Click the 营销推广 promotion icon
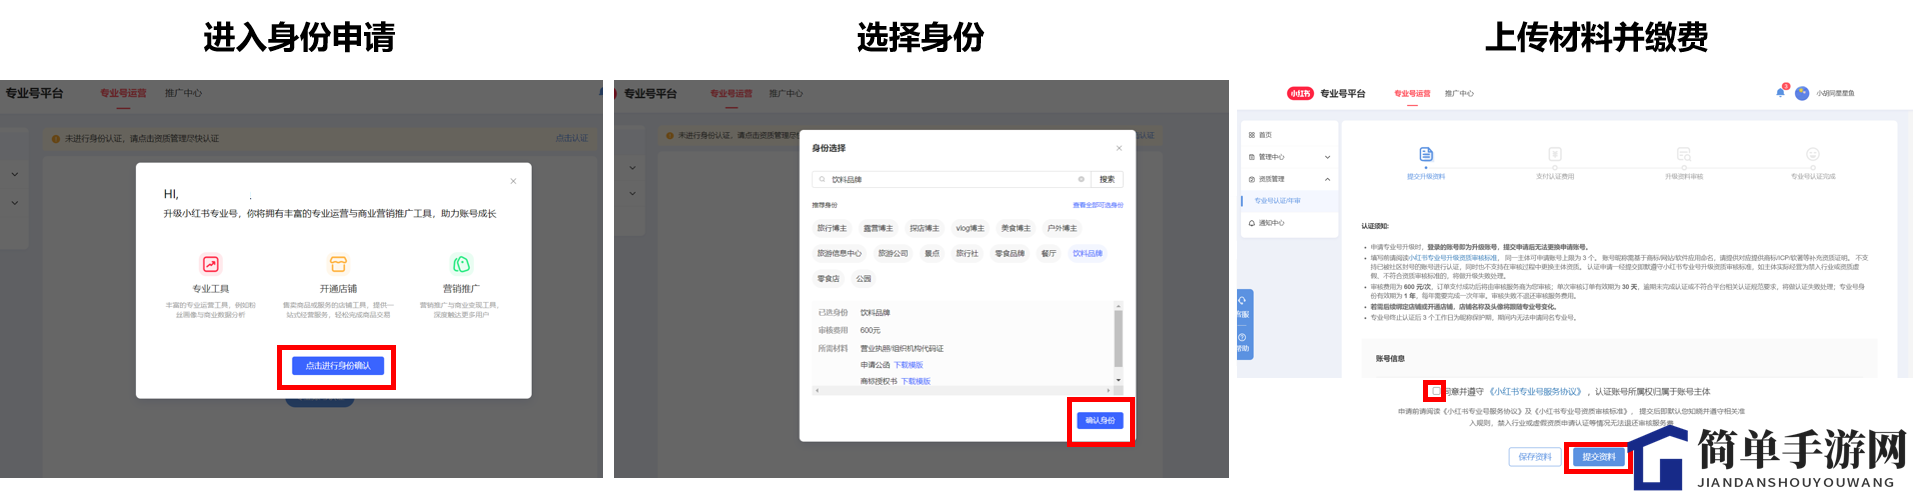Screen dimensions: 1920x497 (461, 264)
